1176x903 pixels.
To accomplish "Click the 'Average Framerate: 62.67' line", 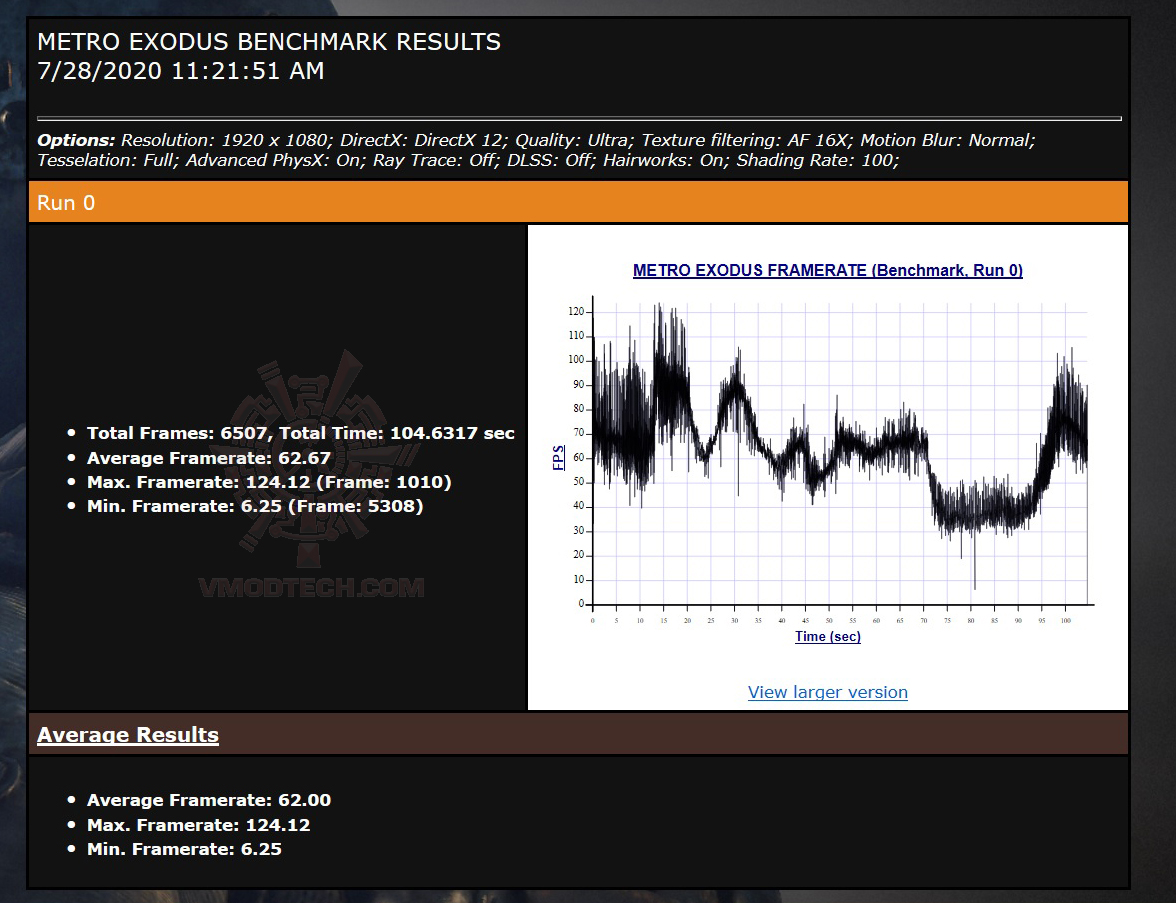I will click(208, 458).
